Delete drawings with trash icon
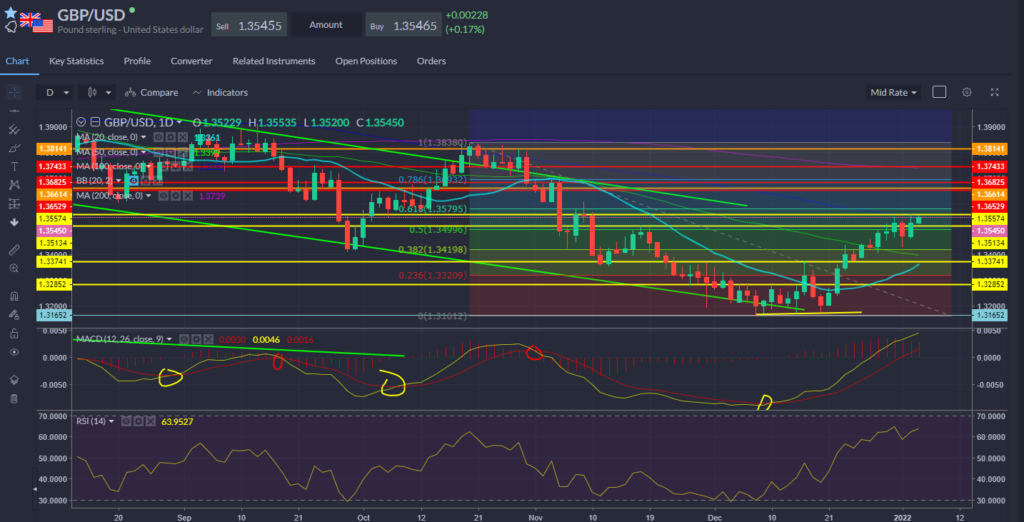 [13, 398]
